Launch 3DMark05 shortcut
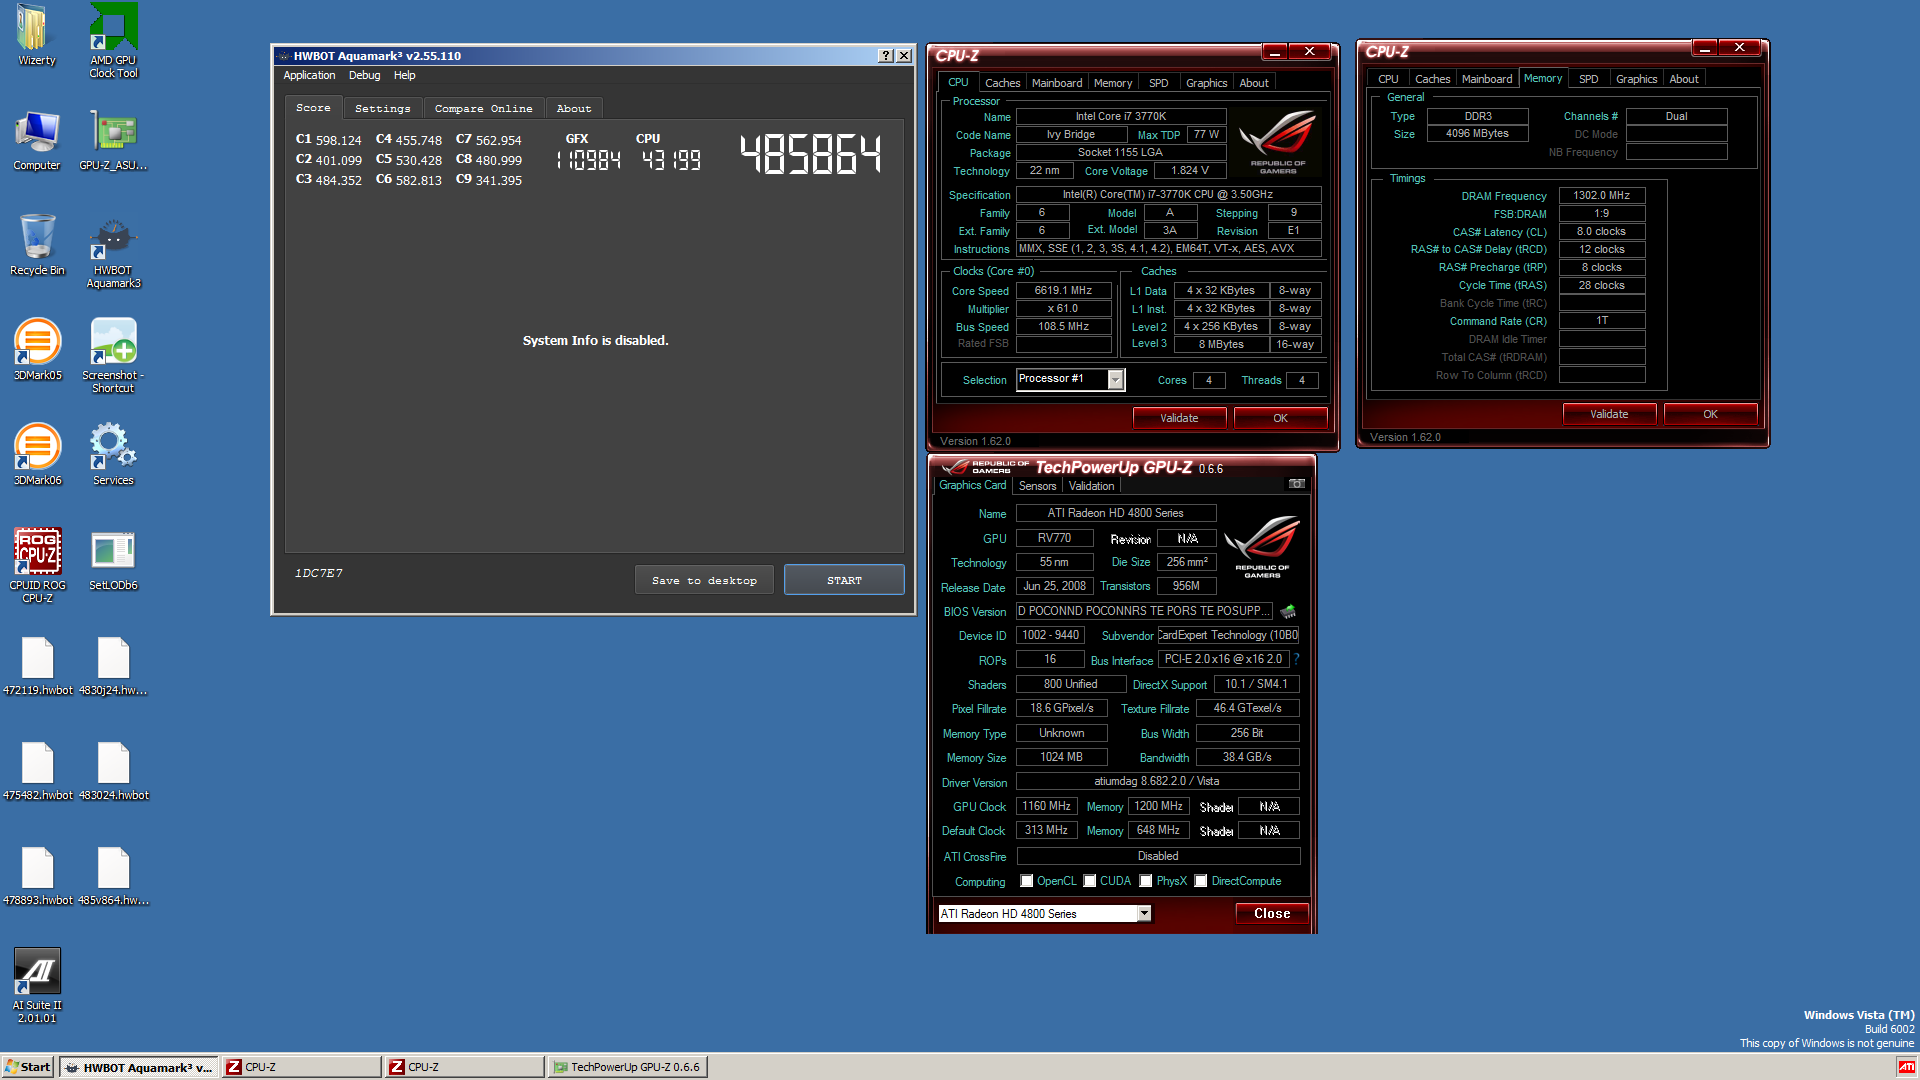Viewport: 1920px width, 1080px height. pyautogui.click(x=37, y=350)
